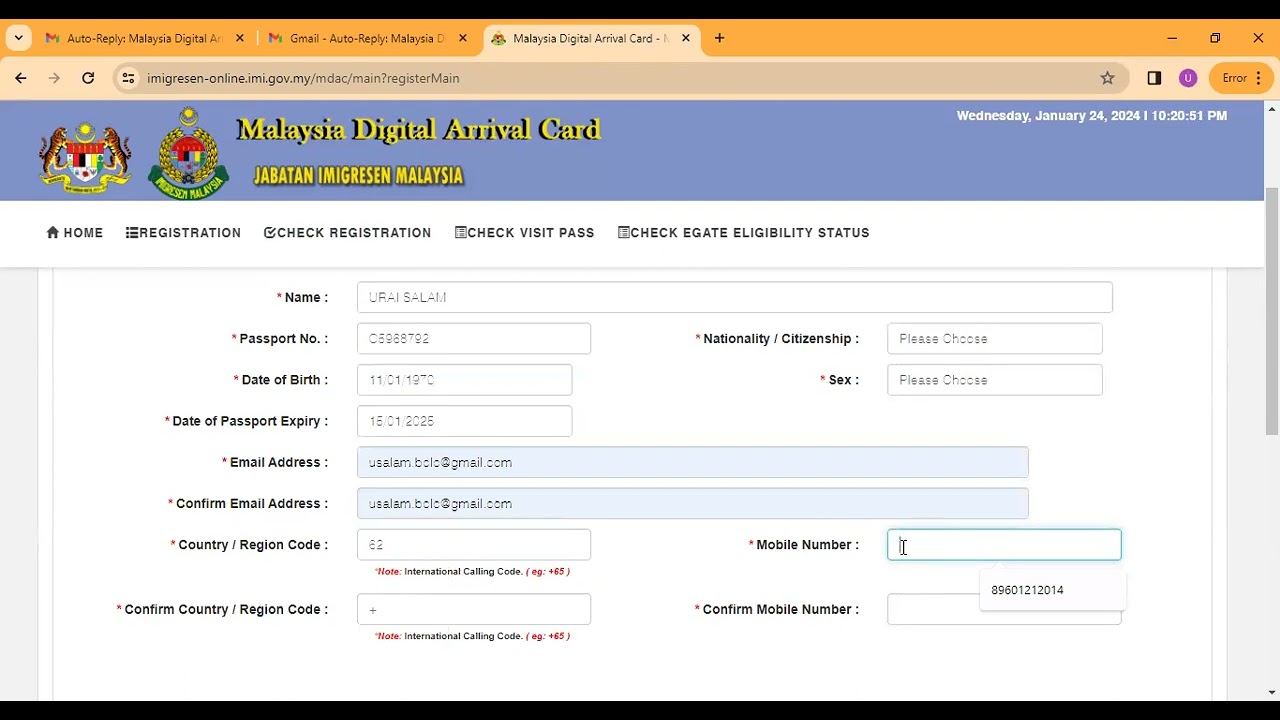The width and height of the screenshot is (1280, 720).
Task: Click the Confirm Mobile Number field
Action: click(x=1004, y=609)
